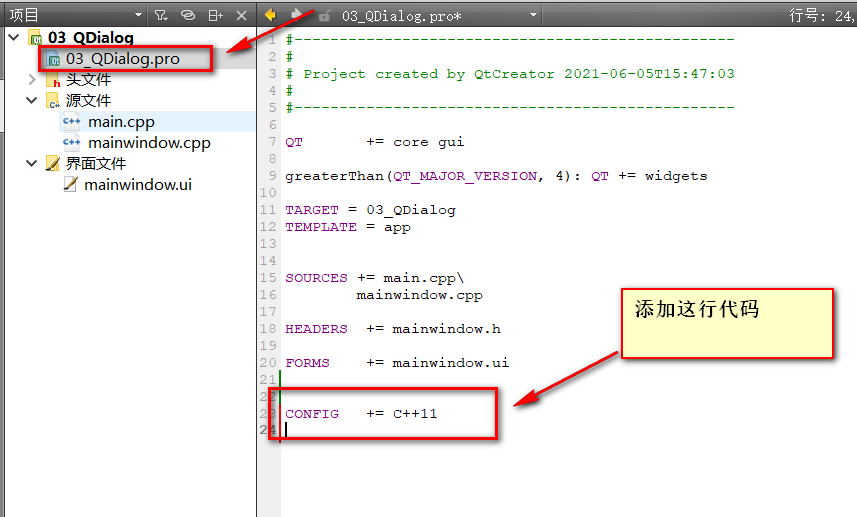The image size is (857, 517).
Task: Click the 头文件 folder icon
Action: coord(53,80)
